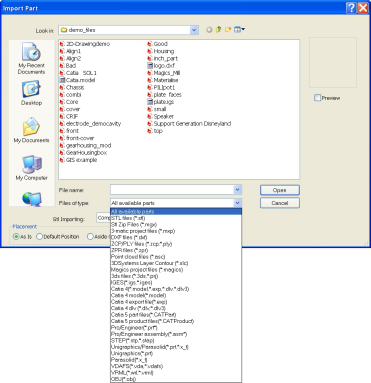Select file electrode_democavity

tap(93, 124)
